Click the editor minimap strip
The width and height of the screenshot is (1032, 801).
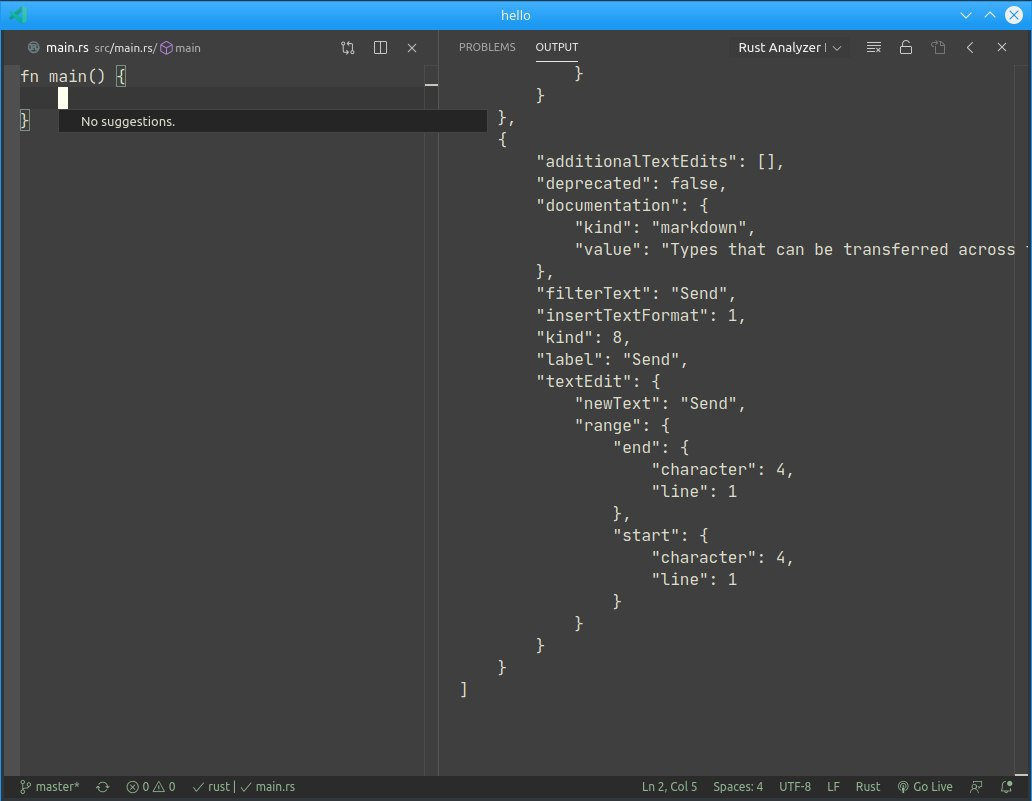431,420
